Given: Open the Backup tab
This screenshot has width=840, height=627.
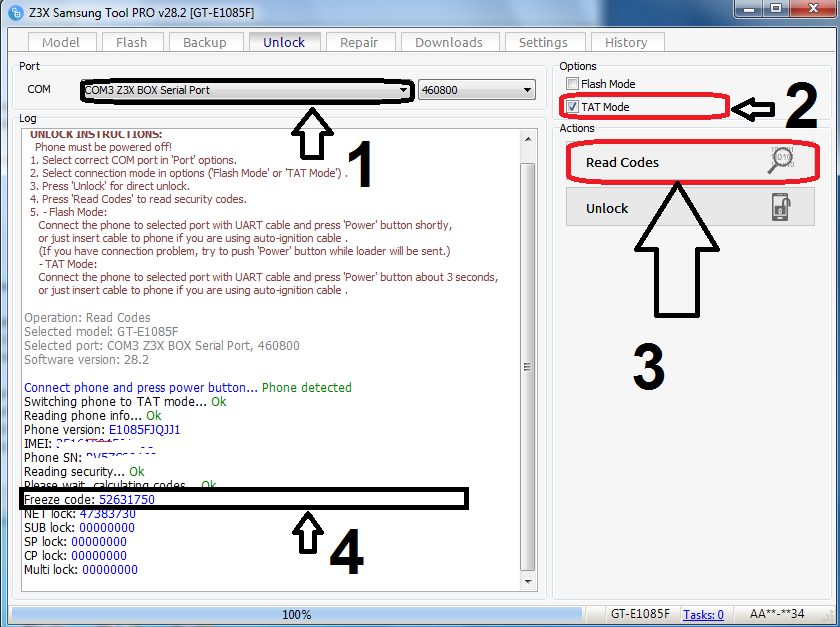Looking at the screenshot, I should click(205, 42).
